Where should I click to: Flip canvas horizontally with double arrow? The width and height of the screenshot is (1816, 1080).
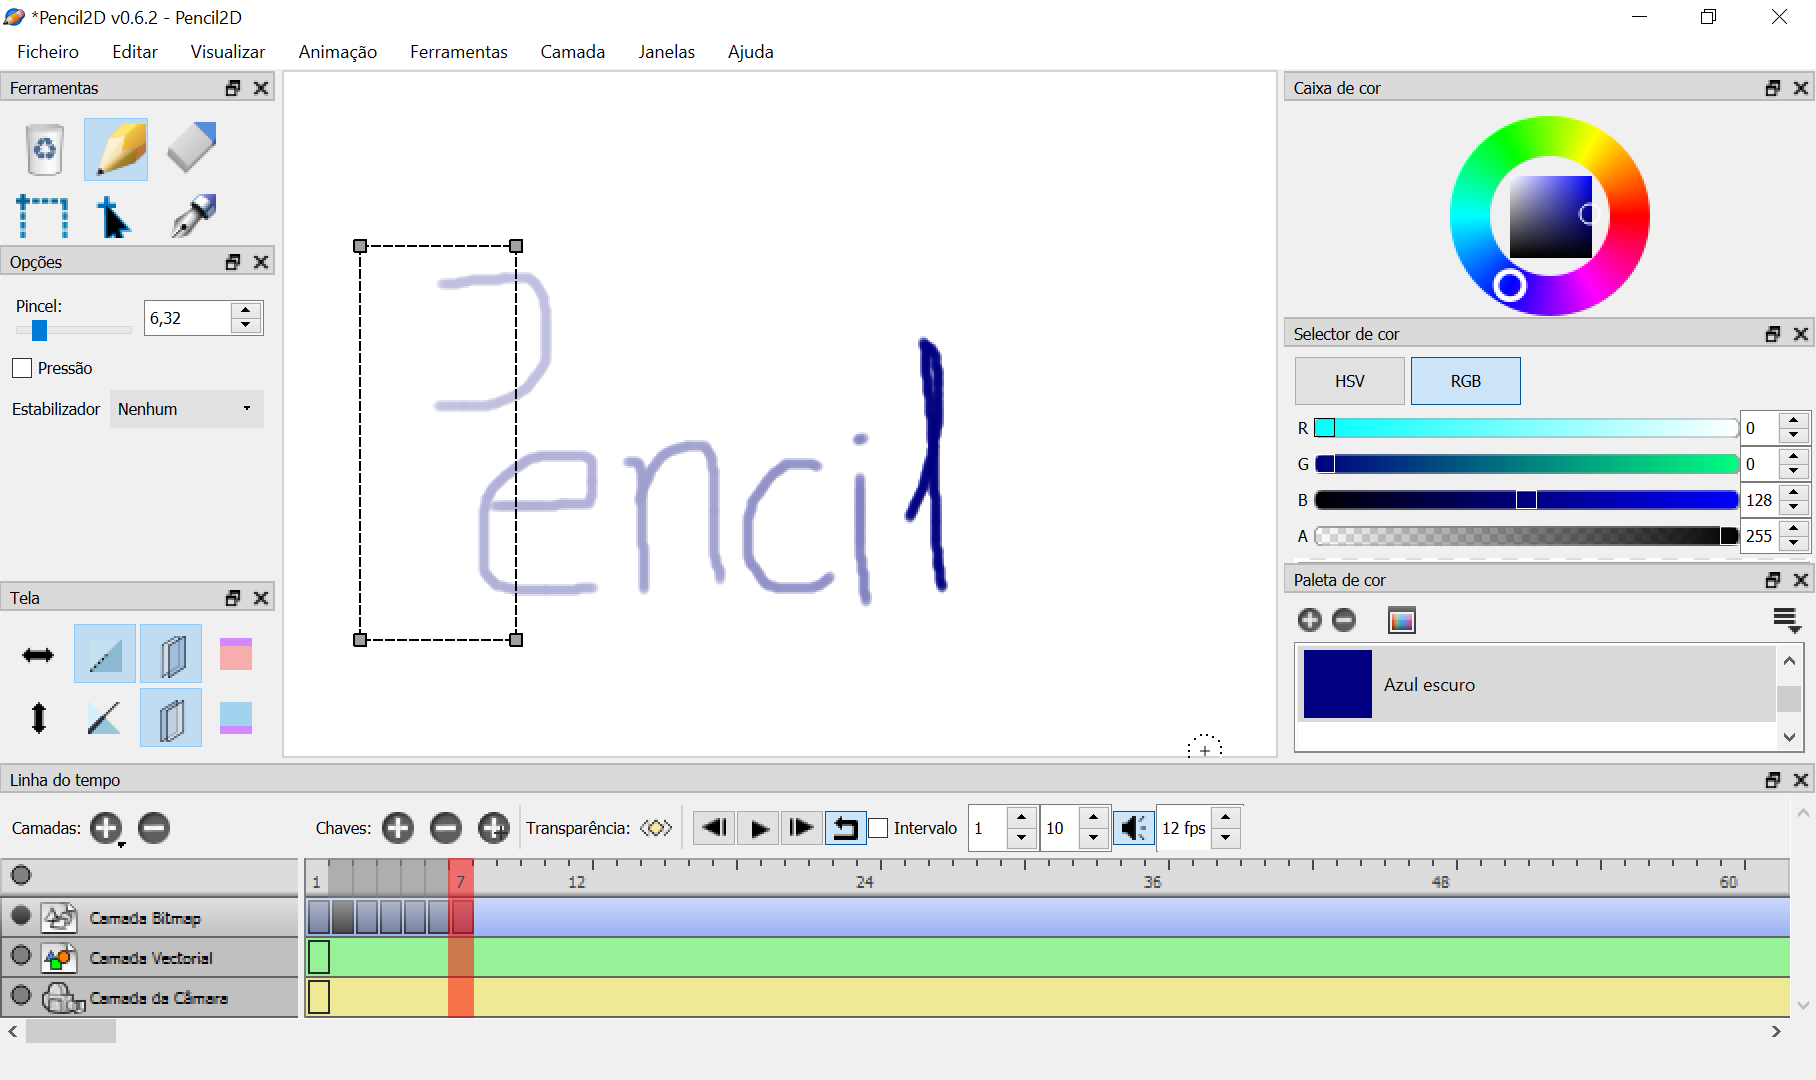38,655
